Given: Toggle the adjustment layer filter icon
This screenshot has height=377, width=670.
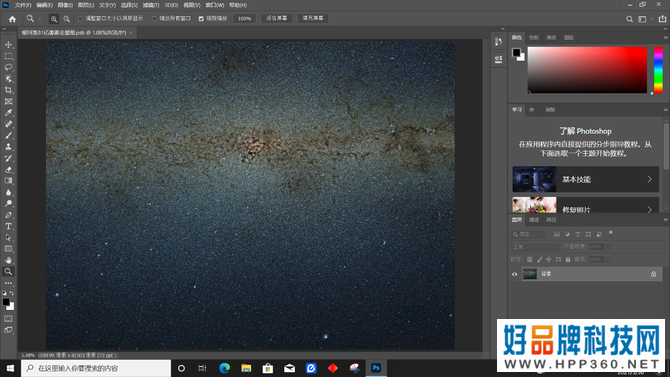Looking at the screenshot, I should 567,234.
